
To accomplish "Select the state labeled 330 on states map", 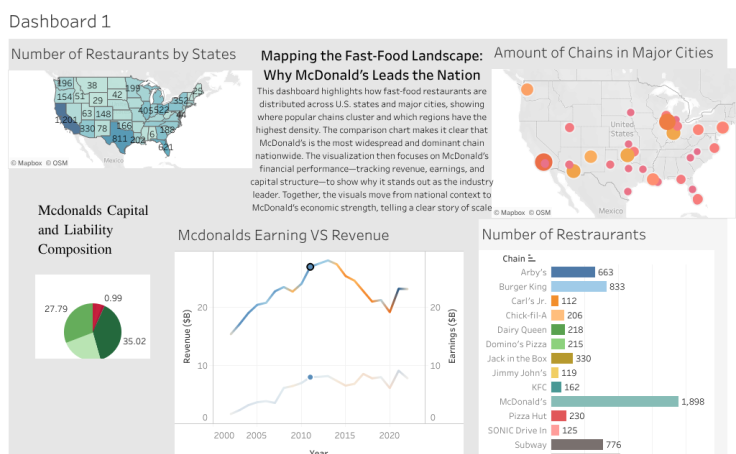I will point(87,128).
